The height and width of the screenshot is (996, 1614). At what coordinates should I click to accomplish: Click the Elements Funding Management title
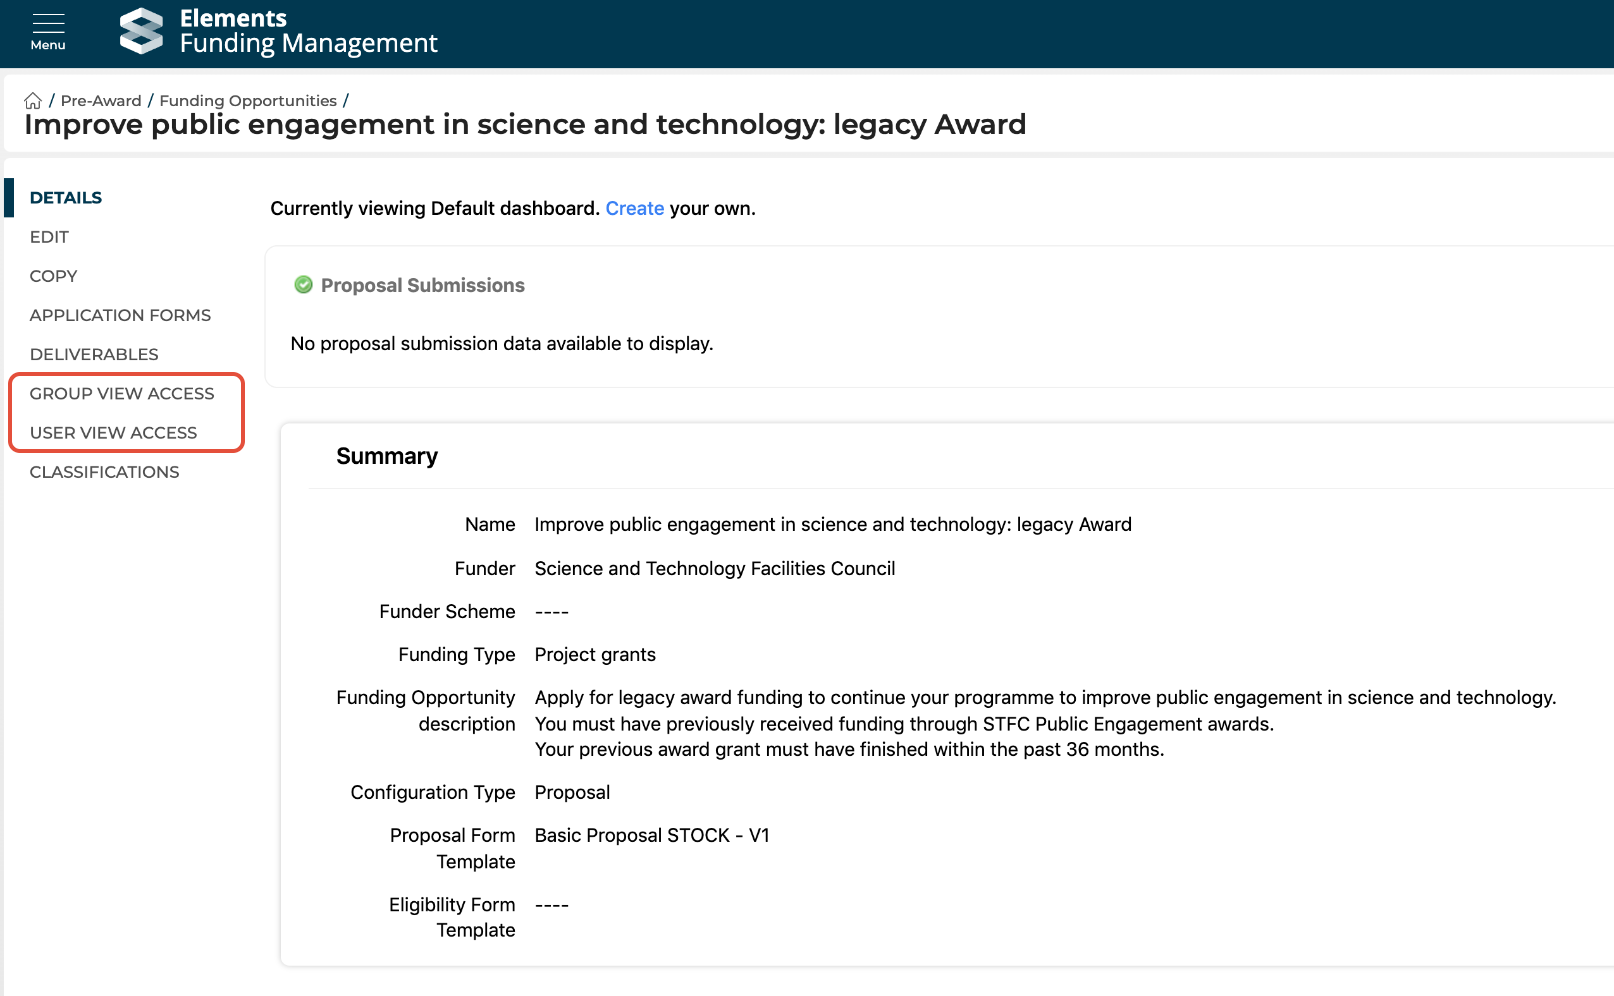click(x=308, y=31)
